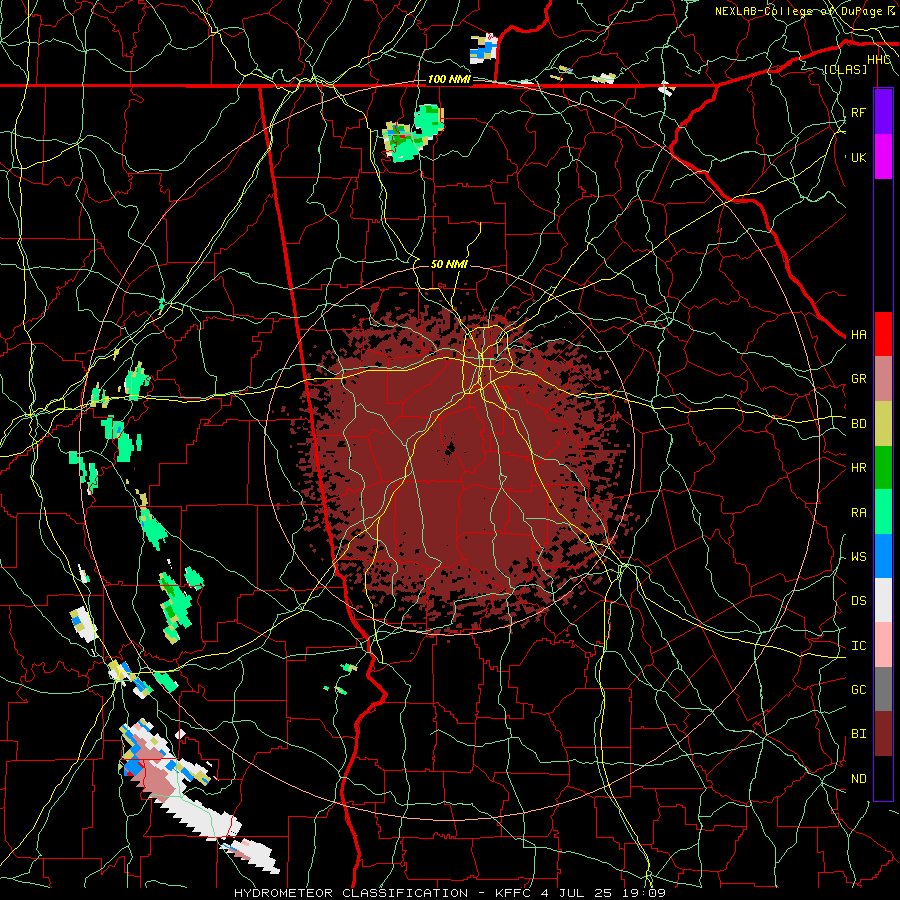Click the magenta UK color swatch
Viewport: 900px width, 900px height.
(883, 157)
